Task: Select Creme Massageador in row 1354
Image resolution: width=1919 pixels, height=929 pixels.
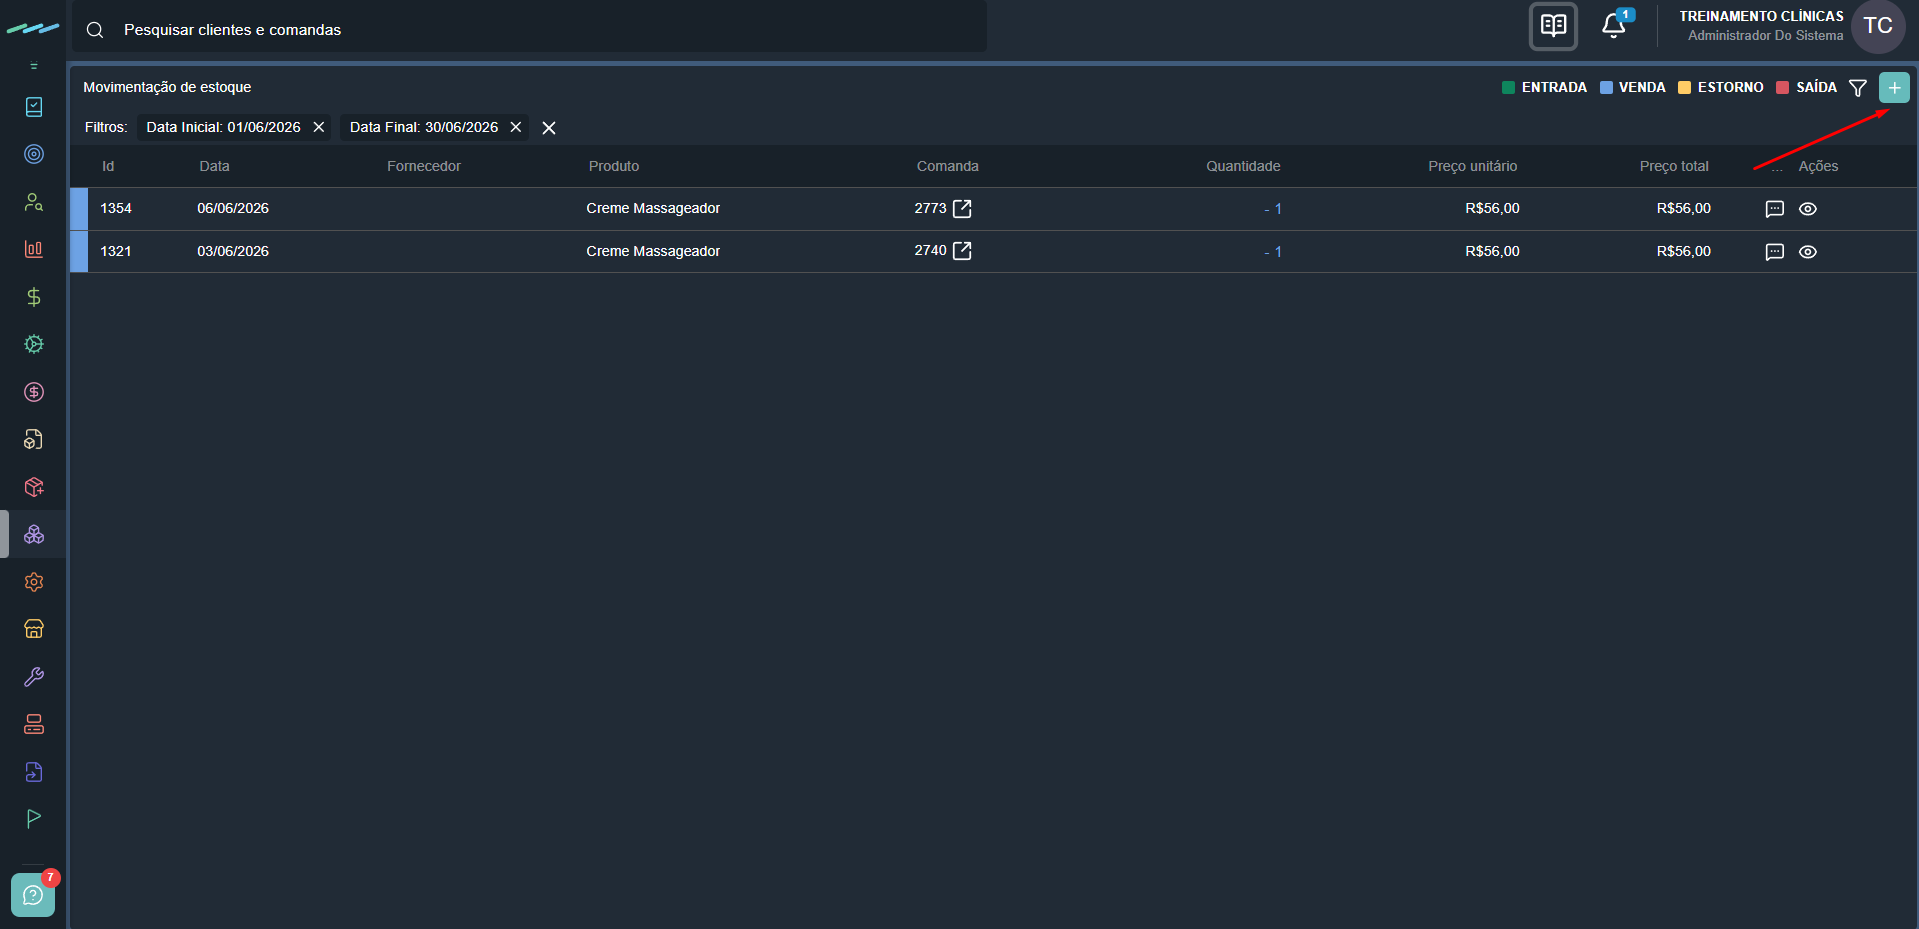Action: pos(653,208)
